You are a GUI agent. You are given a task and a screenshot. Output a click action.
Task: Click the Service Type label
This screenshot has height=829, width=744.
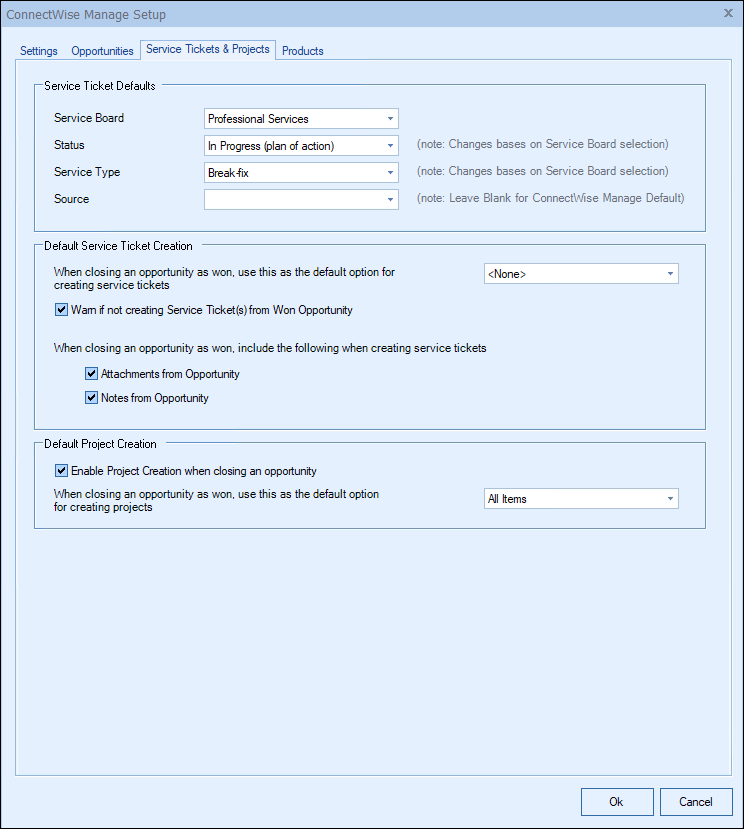87,172
